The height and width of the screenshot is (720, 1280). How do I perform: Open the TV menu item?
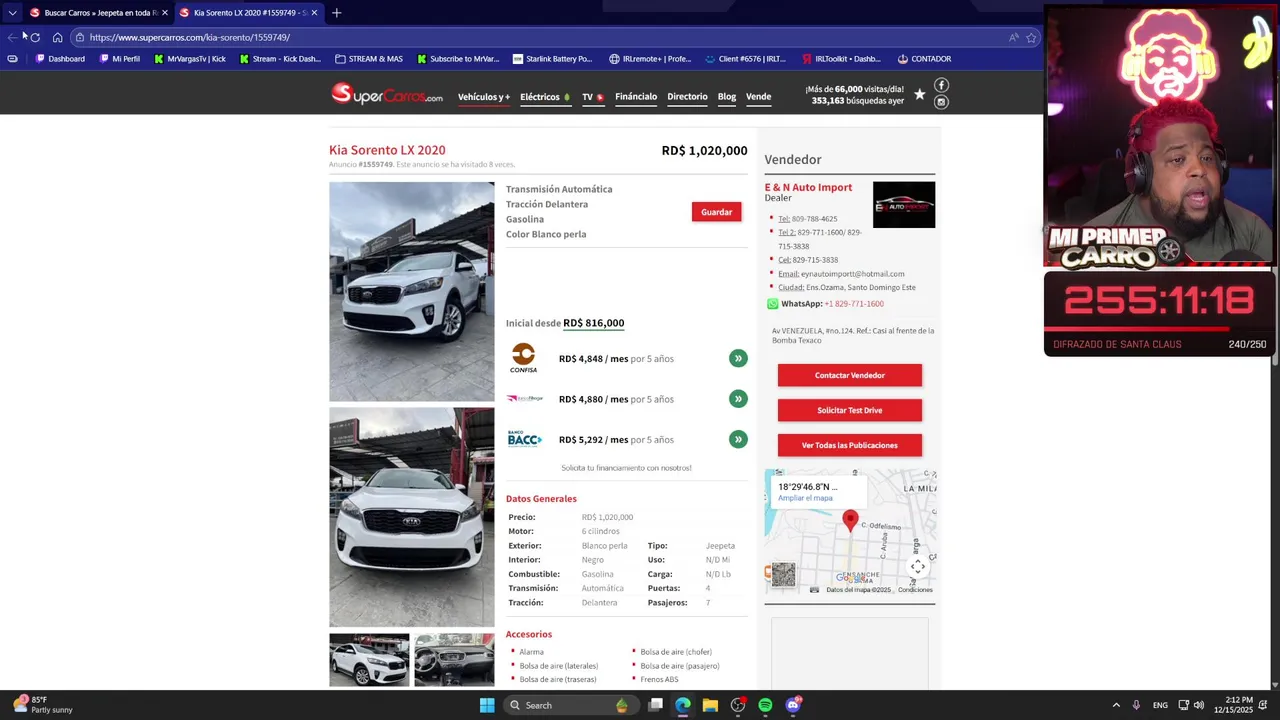click(592, 97)
